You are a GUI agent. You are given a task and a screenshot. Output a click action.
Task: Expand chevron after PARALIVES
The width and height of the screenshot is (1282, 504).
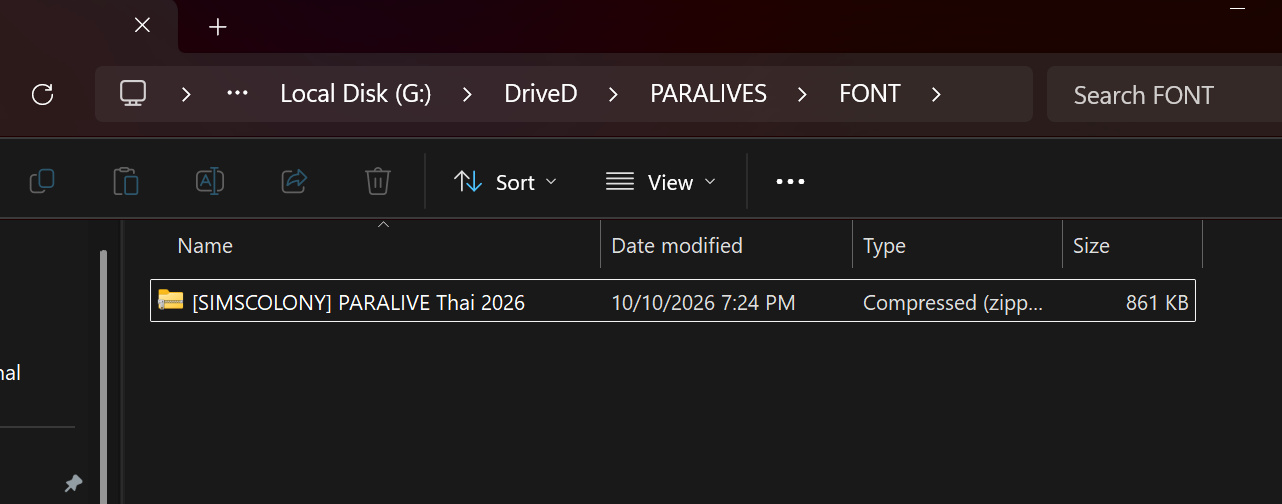[802, 94]
